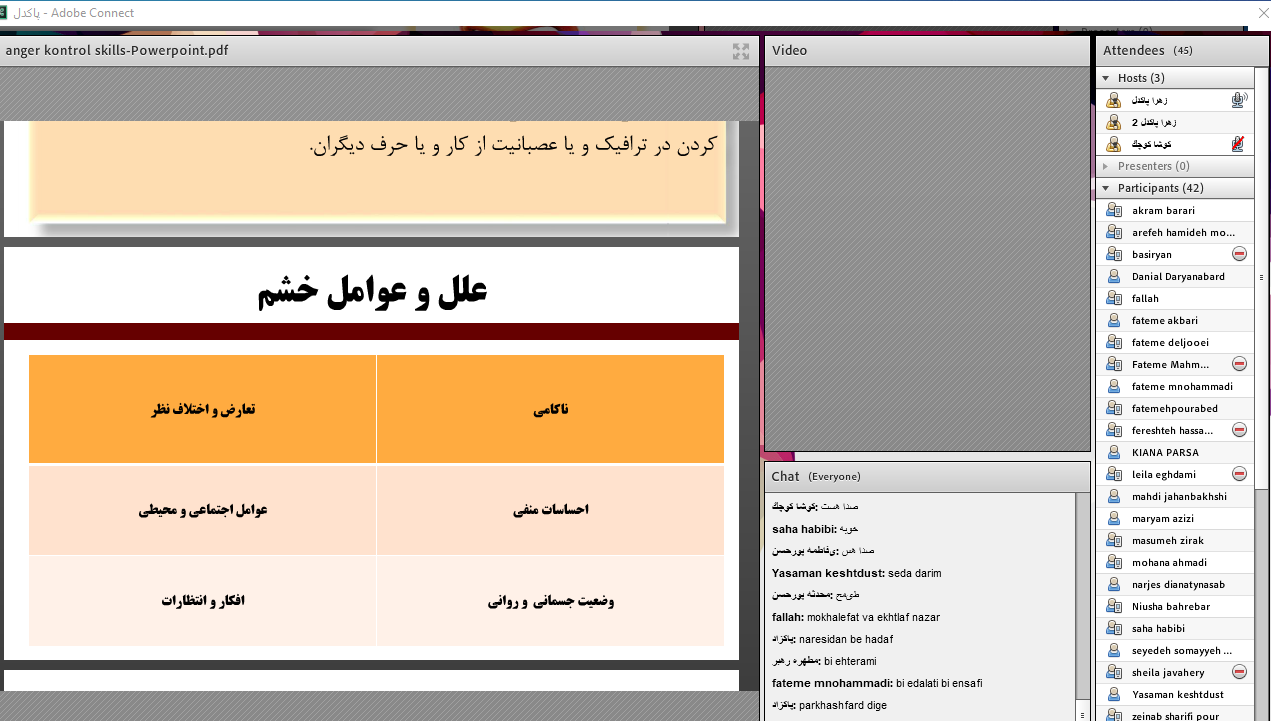Screen dimensions: 1271x721
Task: Click the muted microphone icon of third host
Action: (1239, 144)
